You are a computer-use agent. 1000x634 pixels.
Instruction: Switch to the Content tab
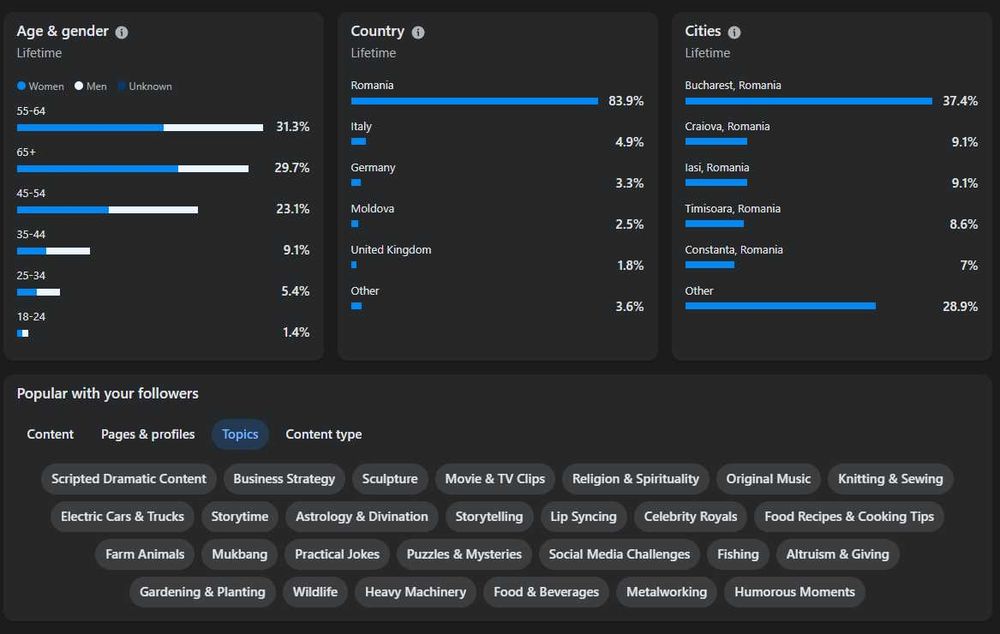pyautogui.click(x=50, y=434)
